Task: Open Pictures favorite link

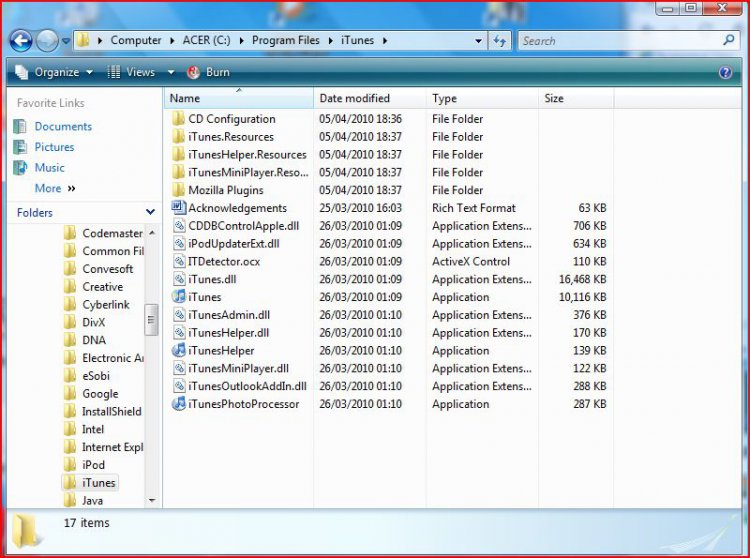Action: (x=54, y=147)
